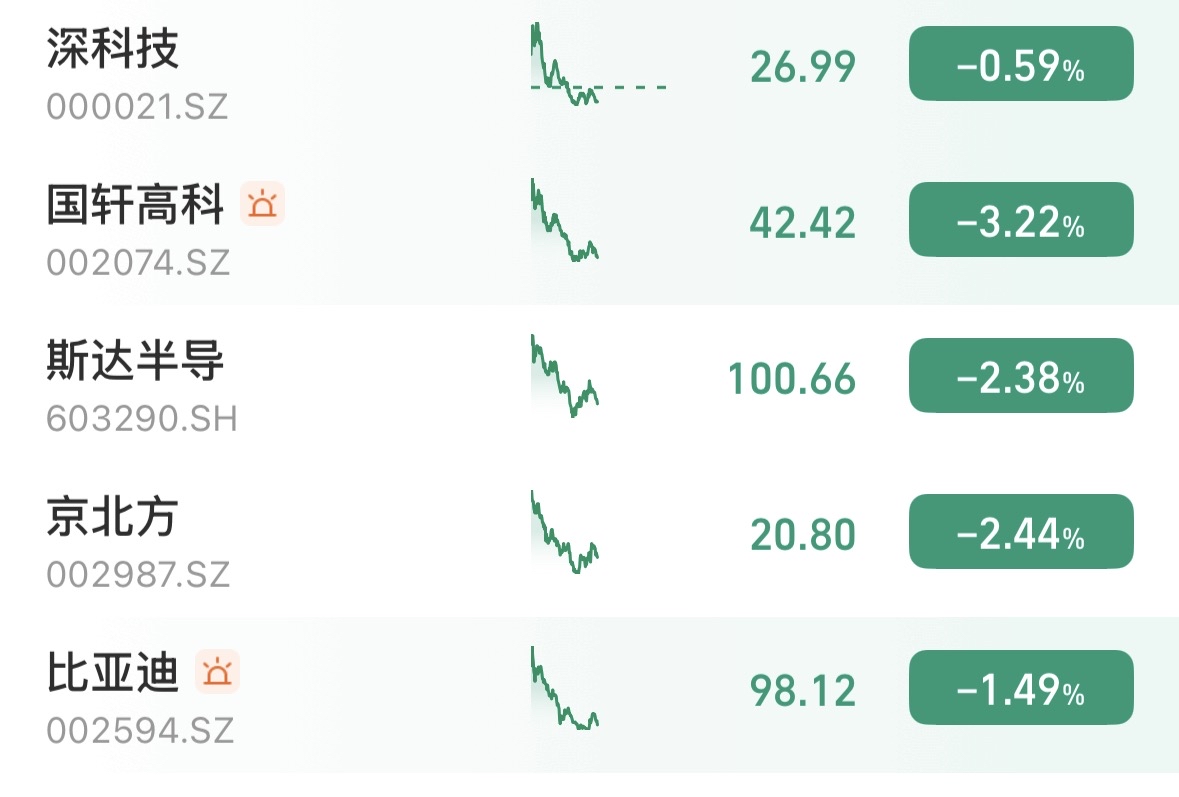Screen dimensions: 1179x797
Task: Click the stock code 002987.SZ
Action: point(138,575)
